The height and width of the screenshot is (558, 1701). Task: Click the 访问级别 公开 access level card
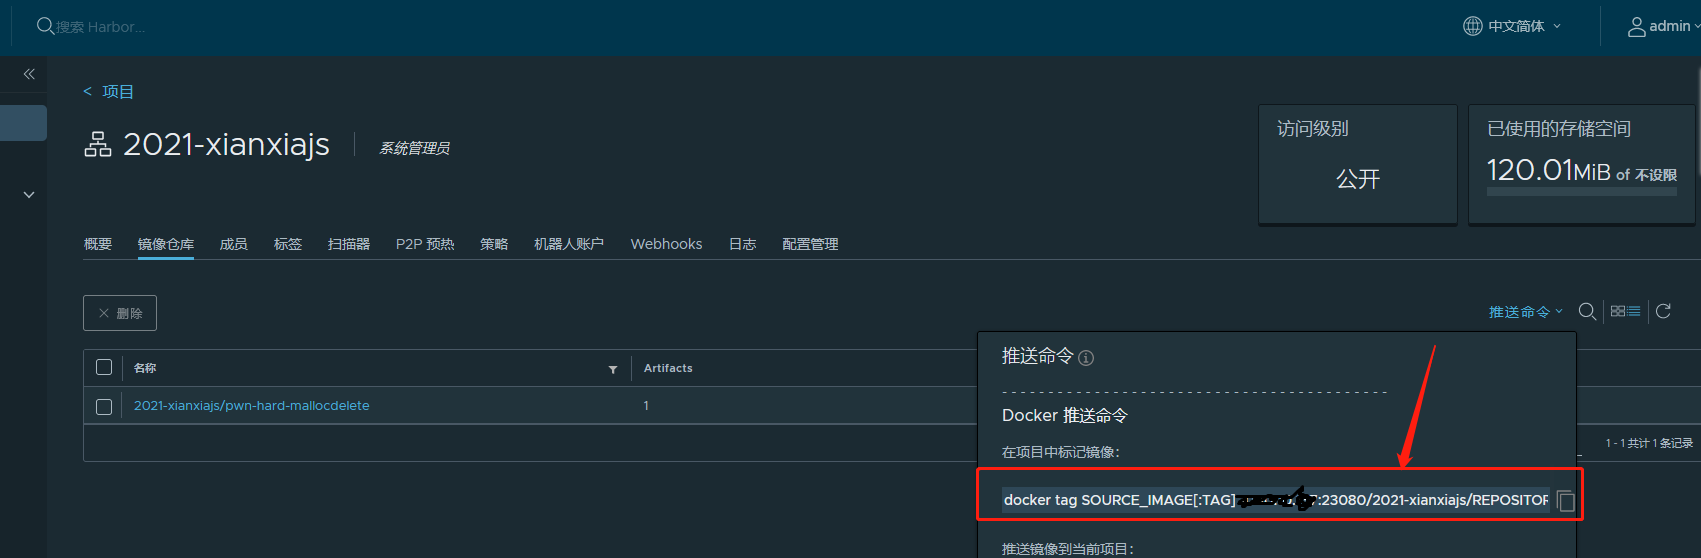(1358, 164)
